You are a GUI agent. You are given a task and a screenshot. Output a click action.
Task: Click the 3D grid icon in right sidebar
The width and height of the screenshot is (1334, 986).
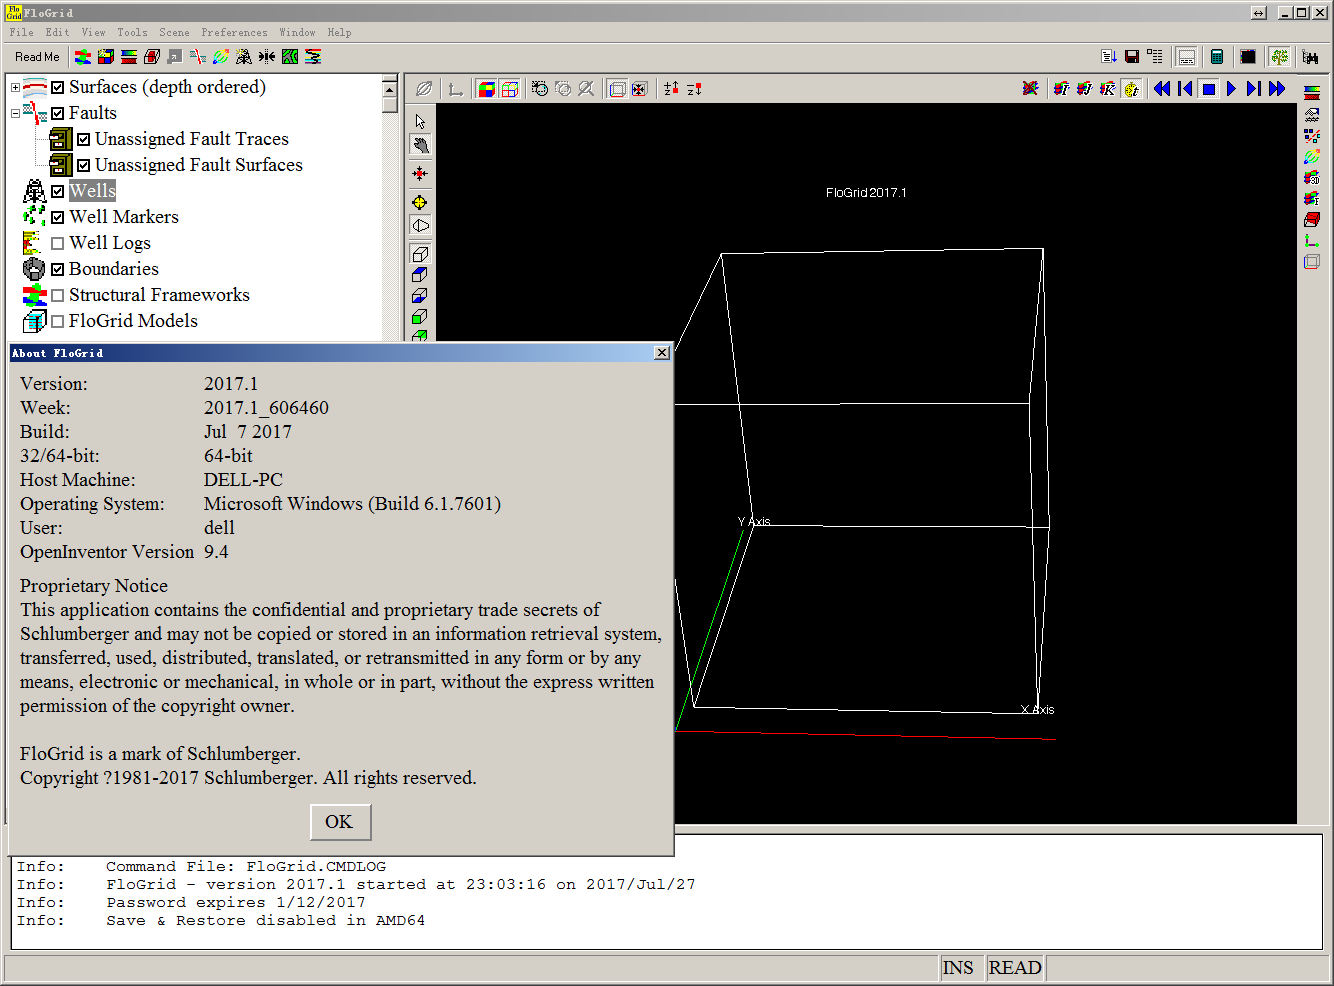click(x=1312, y=177)
